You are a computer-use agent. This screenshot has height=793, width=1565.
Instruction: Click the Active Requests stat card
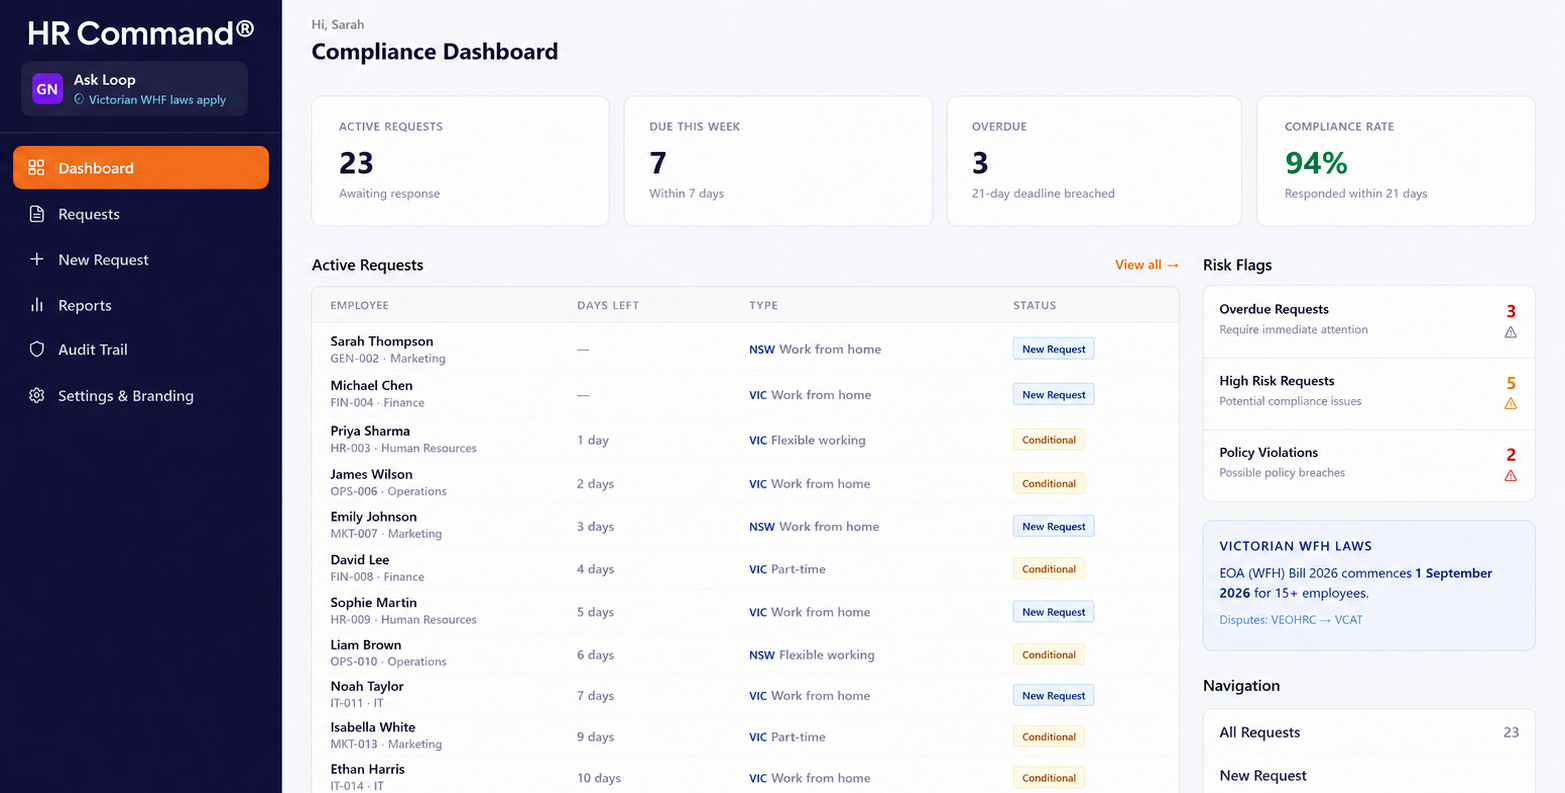coord(460,161)
